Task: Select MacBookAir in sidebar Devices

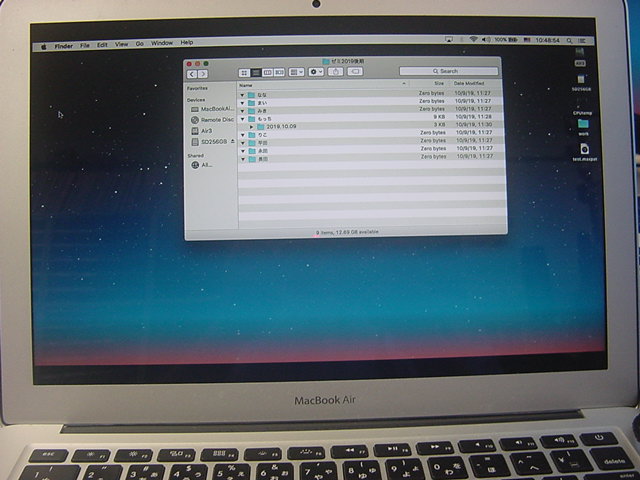Action: click(213, 109)
